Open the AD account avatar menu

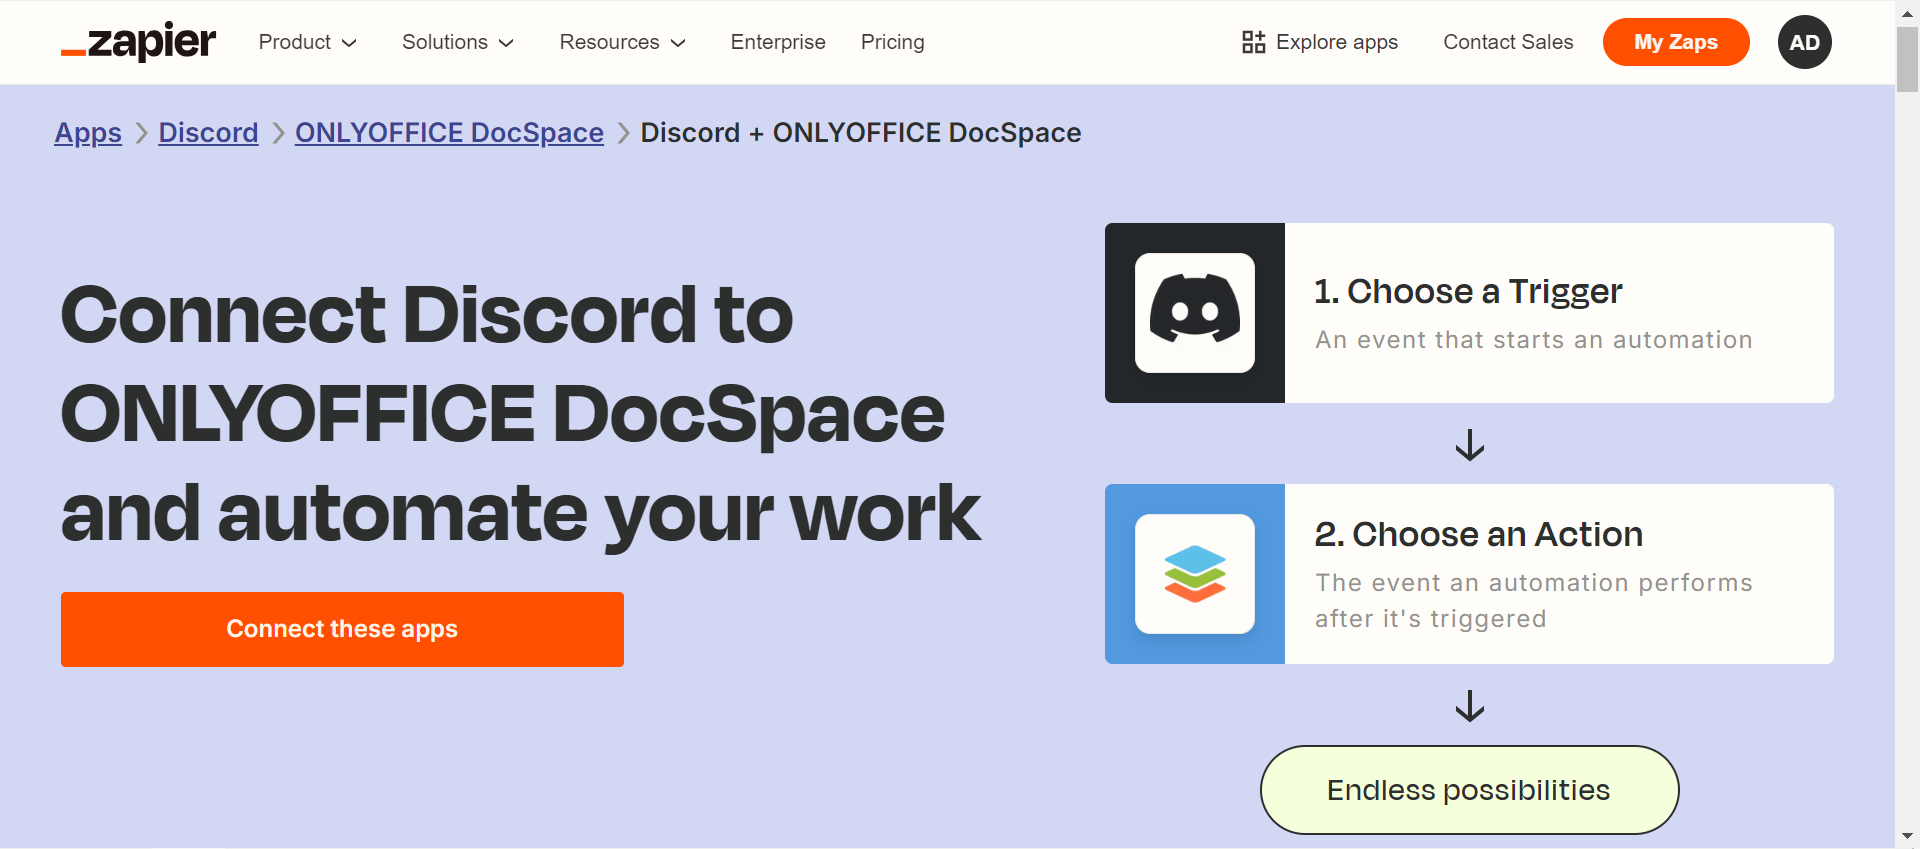[x=1804, y=42]
